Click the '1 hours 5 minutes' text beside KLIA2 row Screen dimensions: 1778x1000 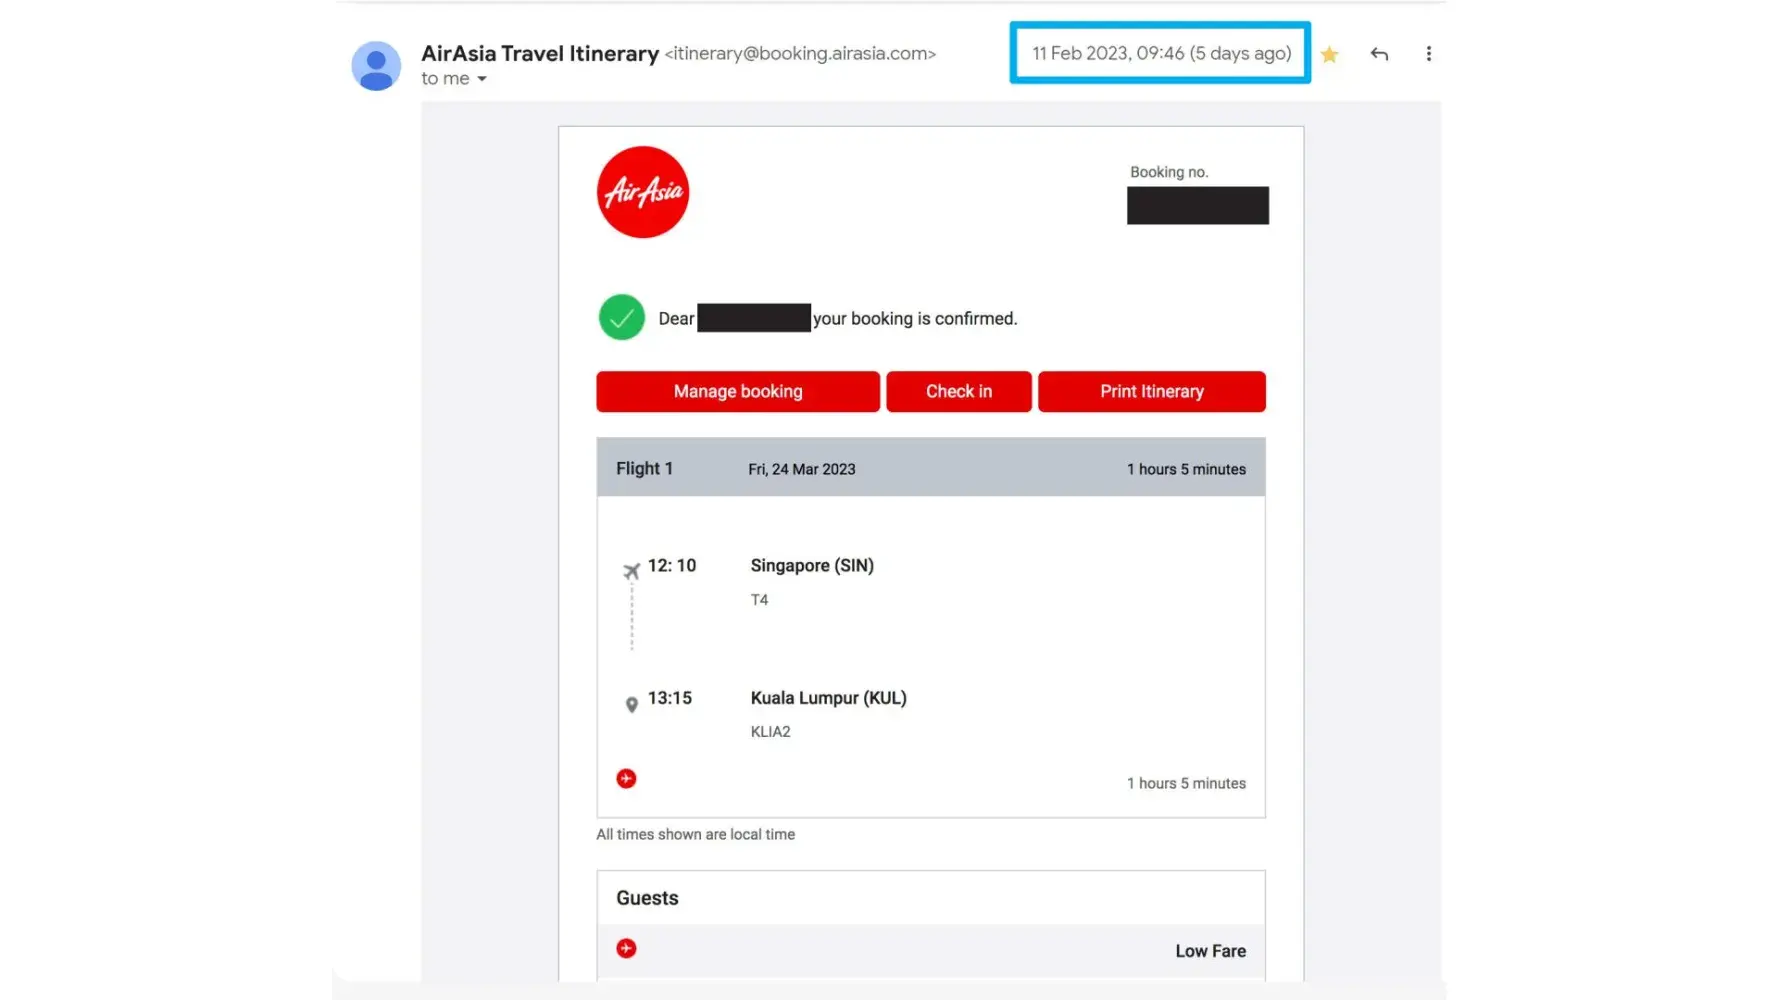click(1187, 784)
